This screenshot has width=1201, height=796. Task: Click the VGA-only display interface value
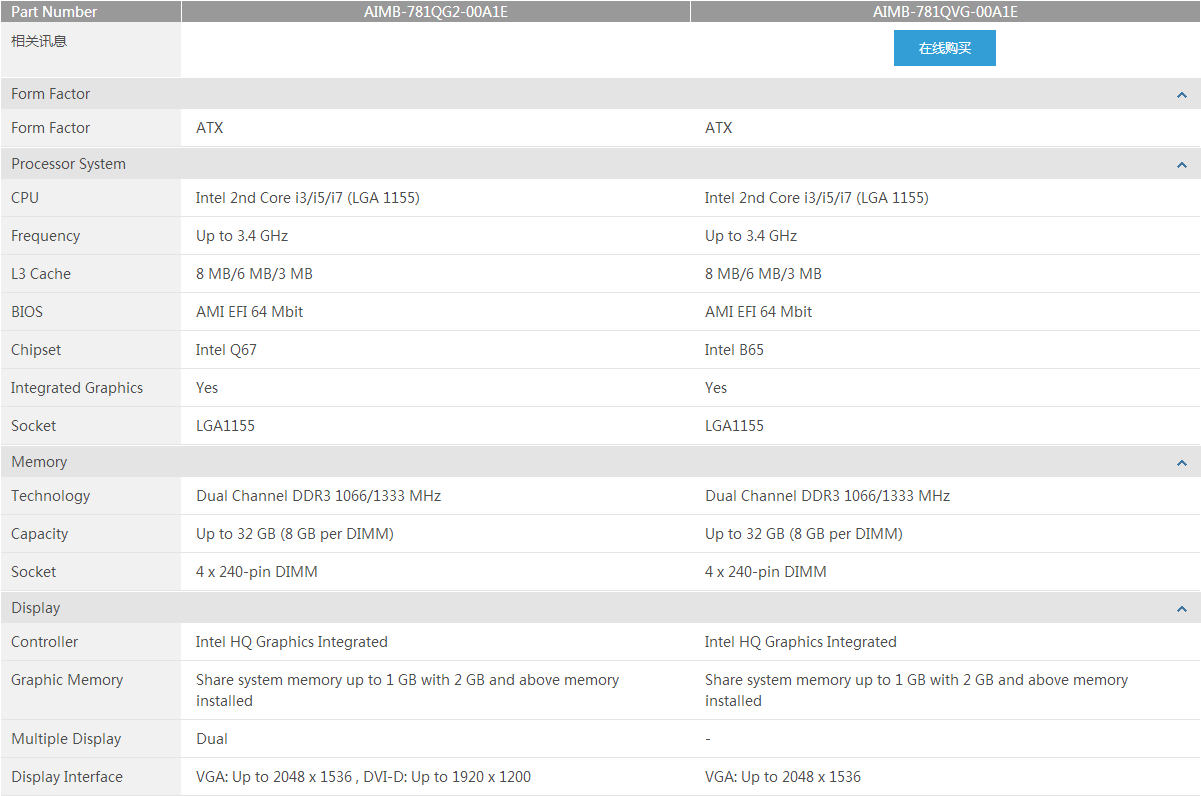[x=783, y=777]
